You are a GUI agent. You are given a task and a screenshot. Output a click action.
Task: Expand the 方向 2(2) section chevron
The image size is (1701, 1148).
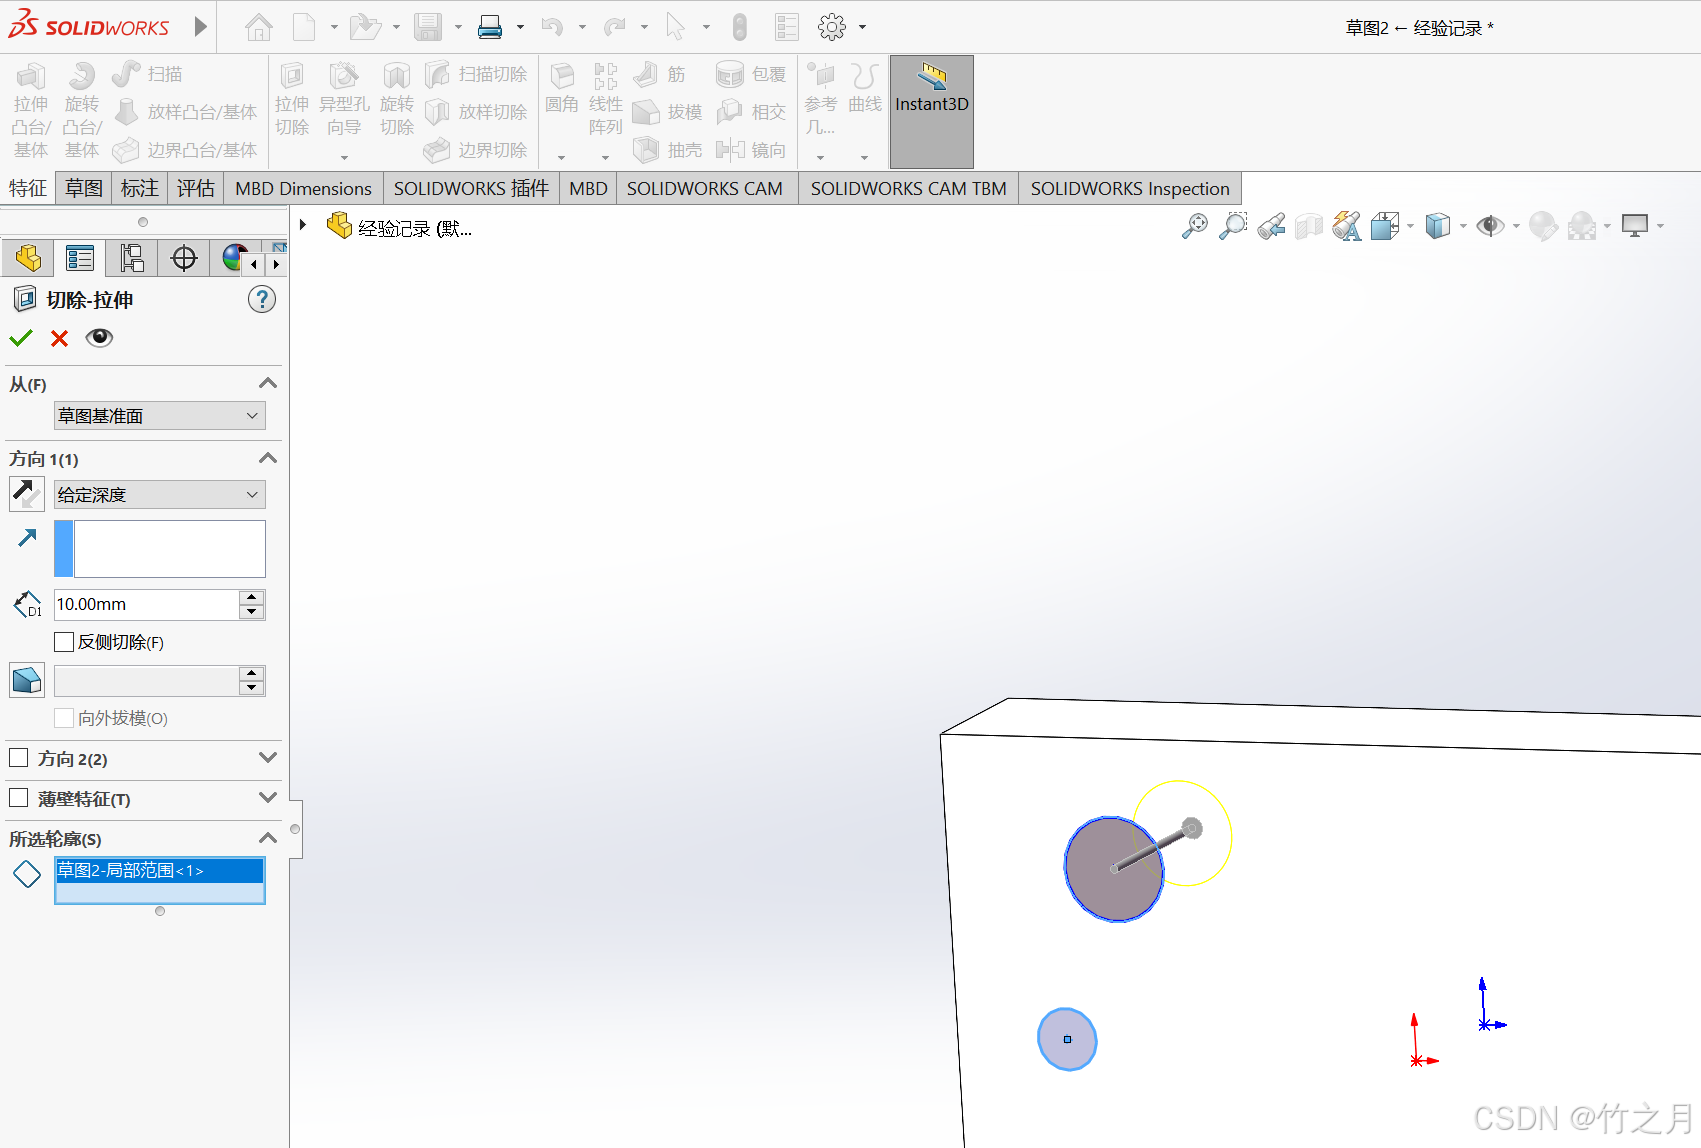(x=267, y=758)
